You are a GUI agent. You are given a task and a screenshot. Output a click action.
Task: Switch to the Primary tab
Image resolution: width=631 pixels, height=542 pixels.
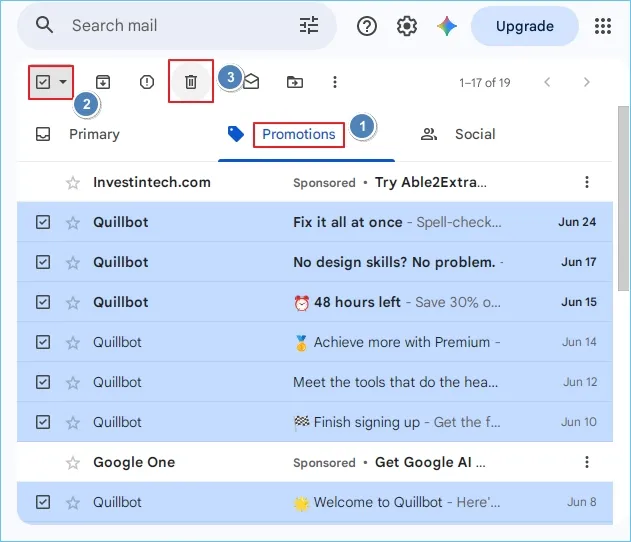(78, 134)
